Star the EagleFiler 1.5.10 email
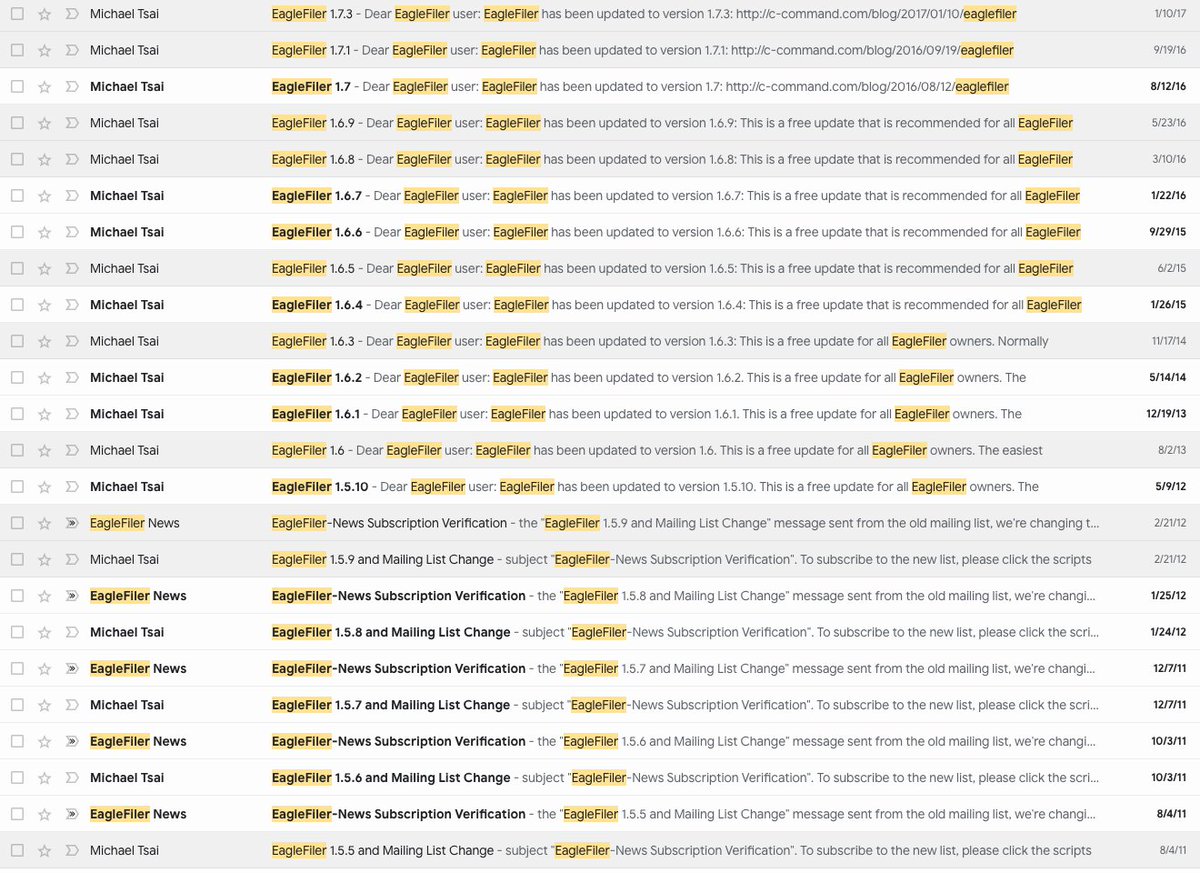This screenshot has width=1200, height=873. [x=44, y=487]
